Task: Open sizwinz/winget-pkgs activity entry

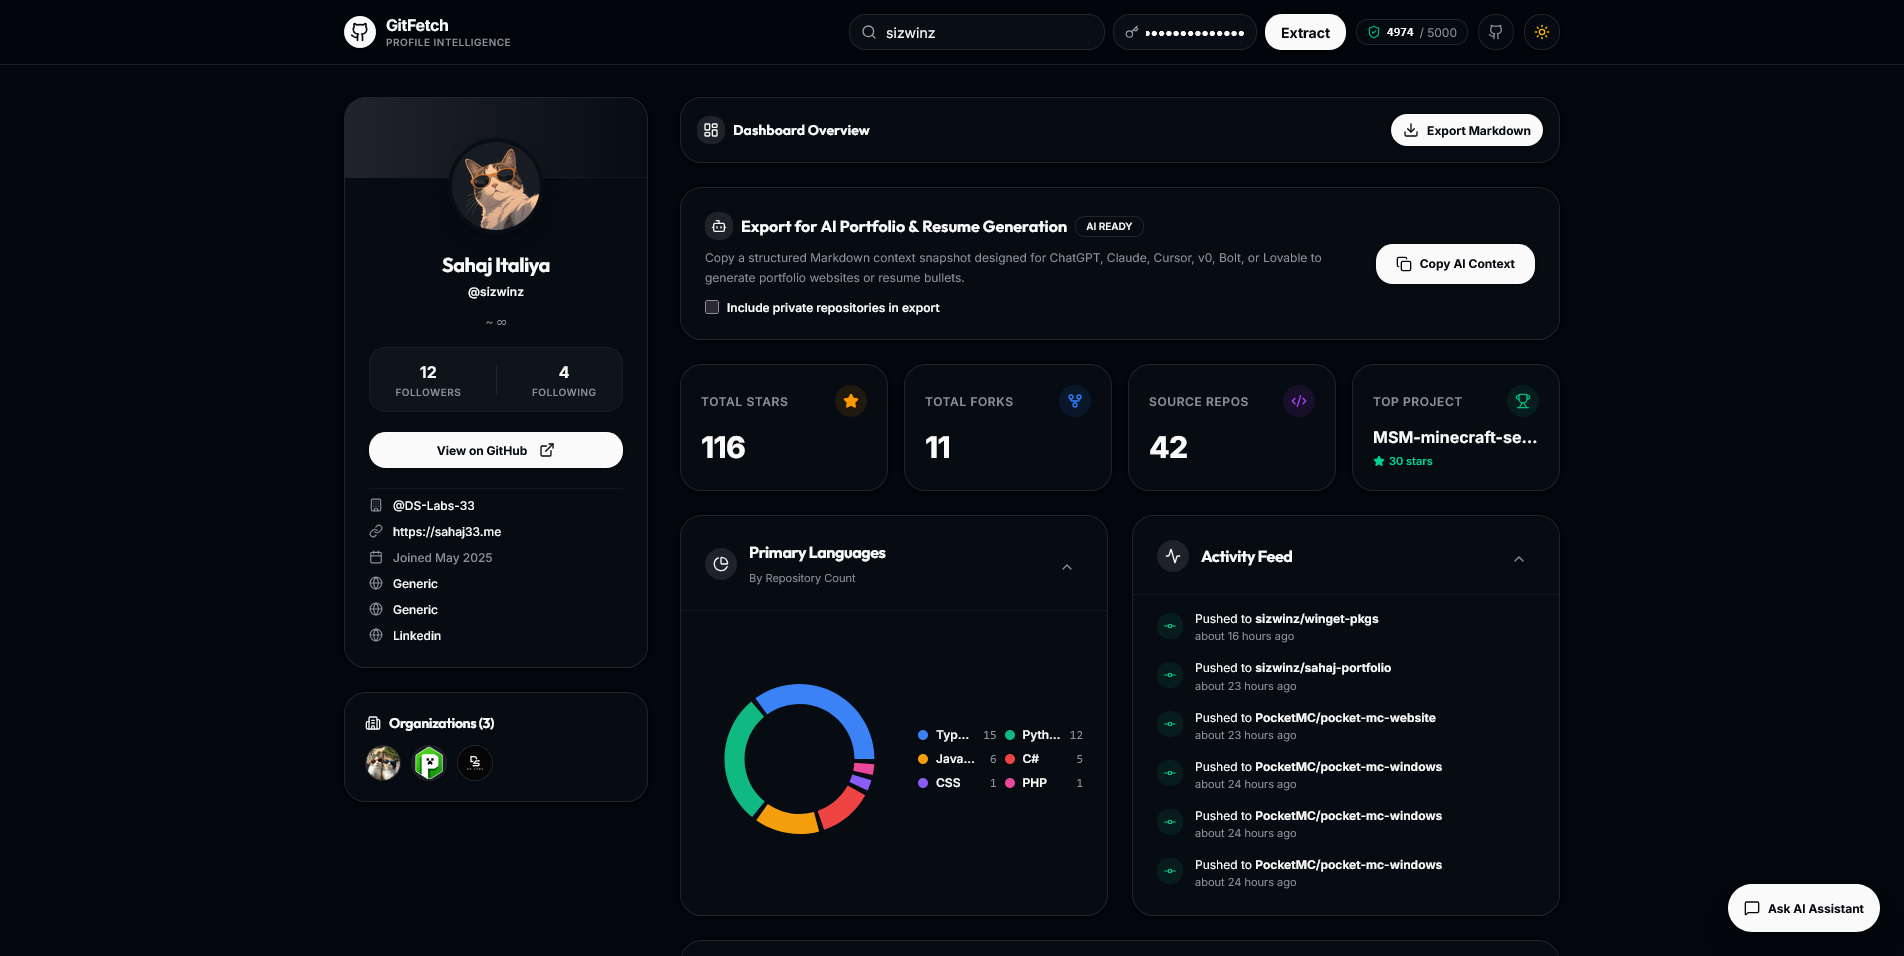Action: (1316, 619)
